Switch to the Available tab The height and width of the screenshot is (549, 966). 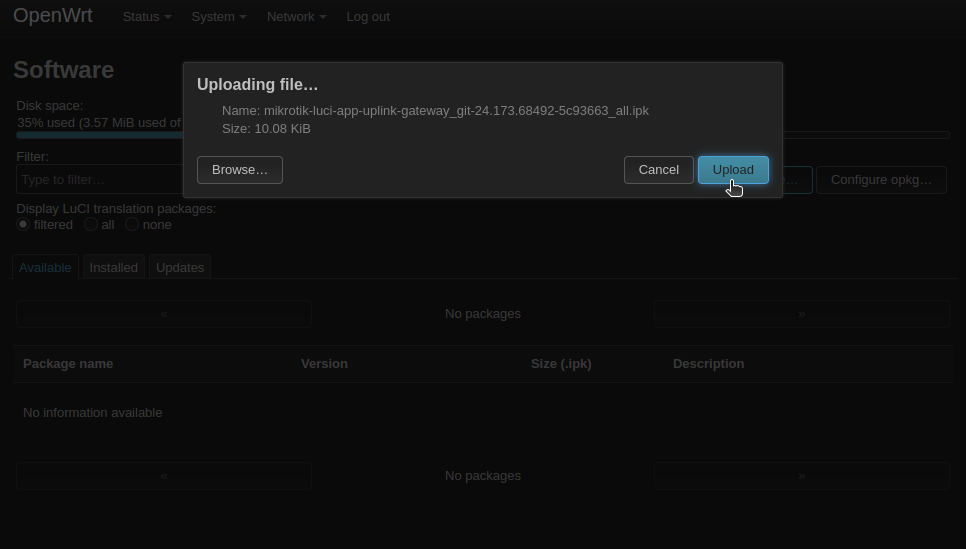pos(45,268)
